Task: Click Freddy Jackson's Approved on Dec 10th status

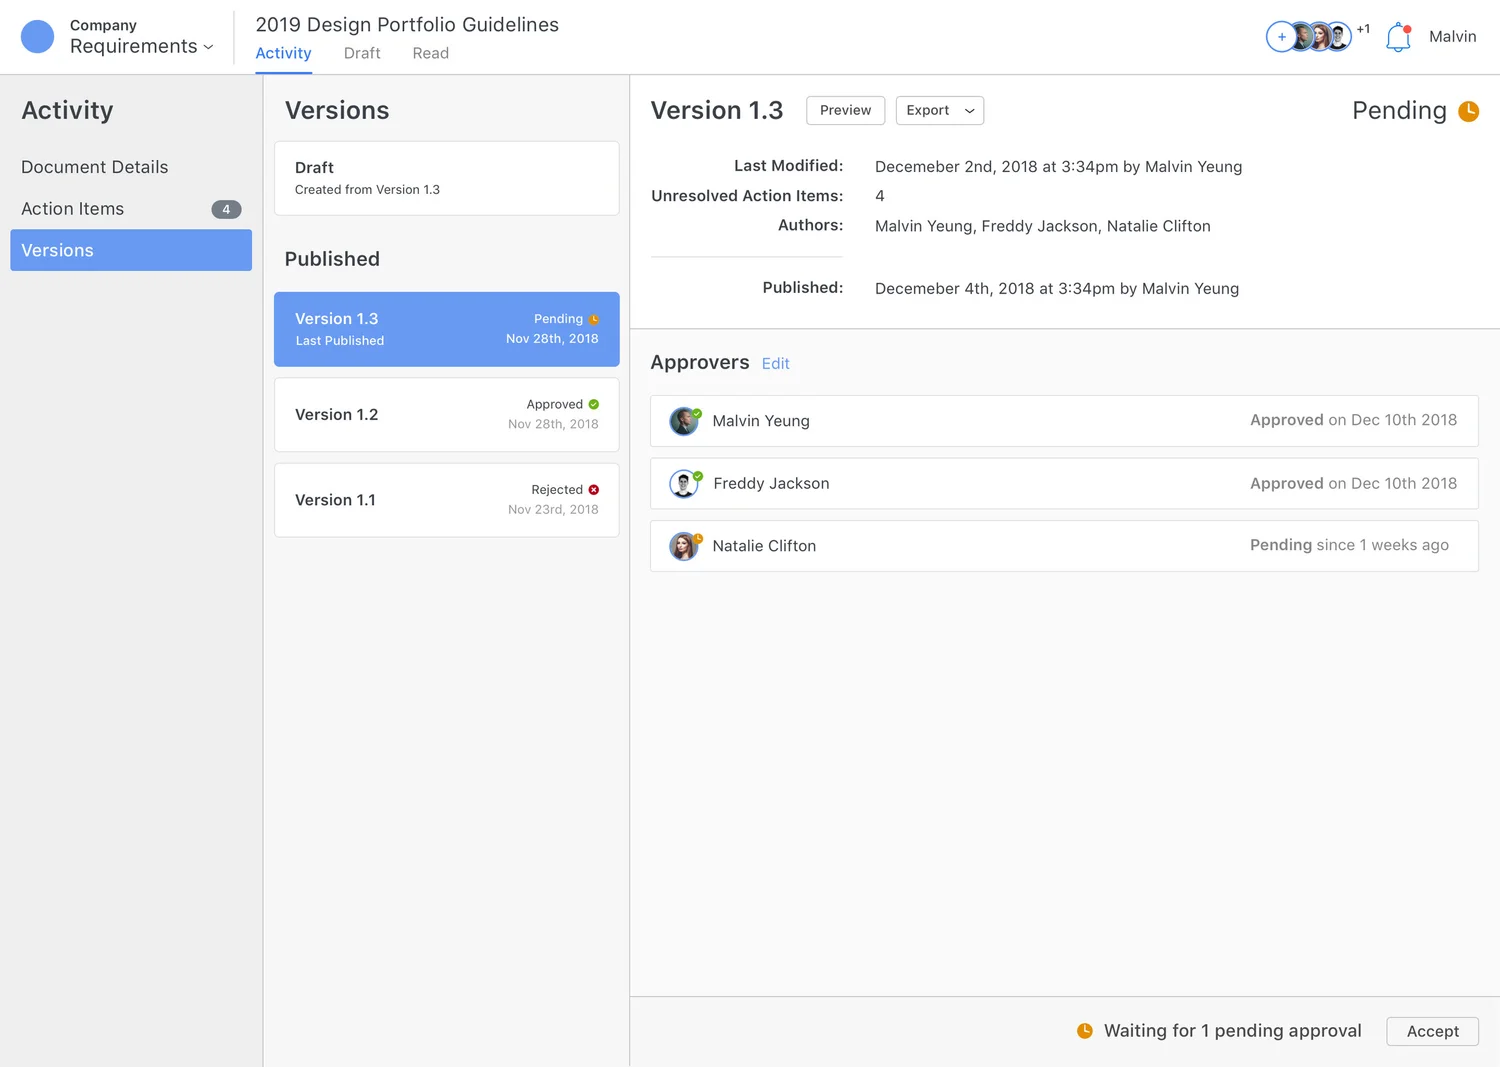Action: (x=1353, y=483)
